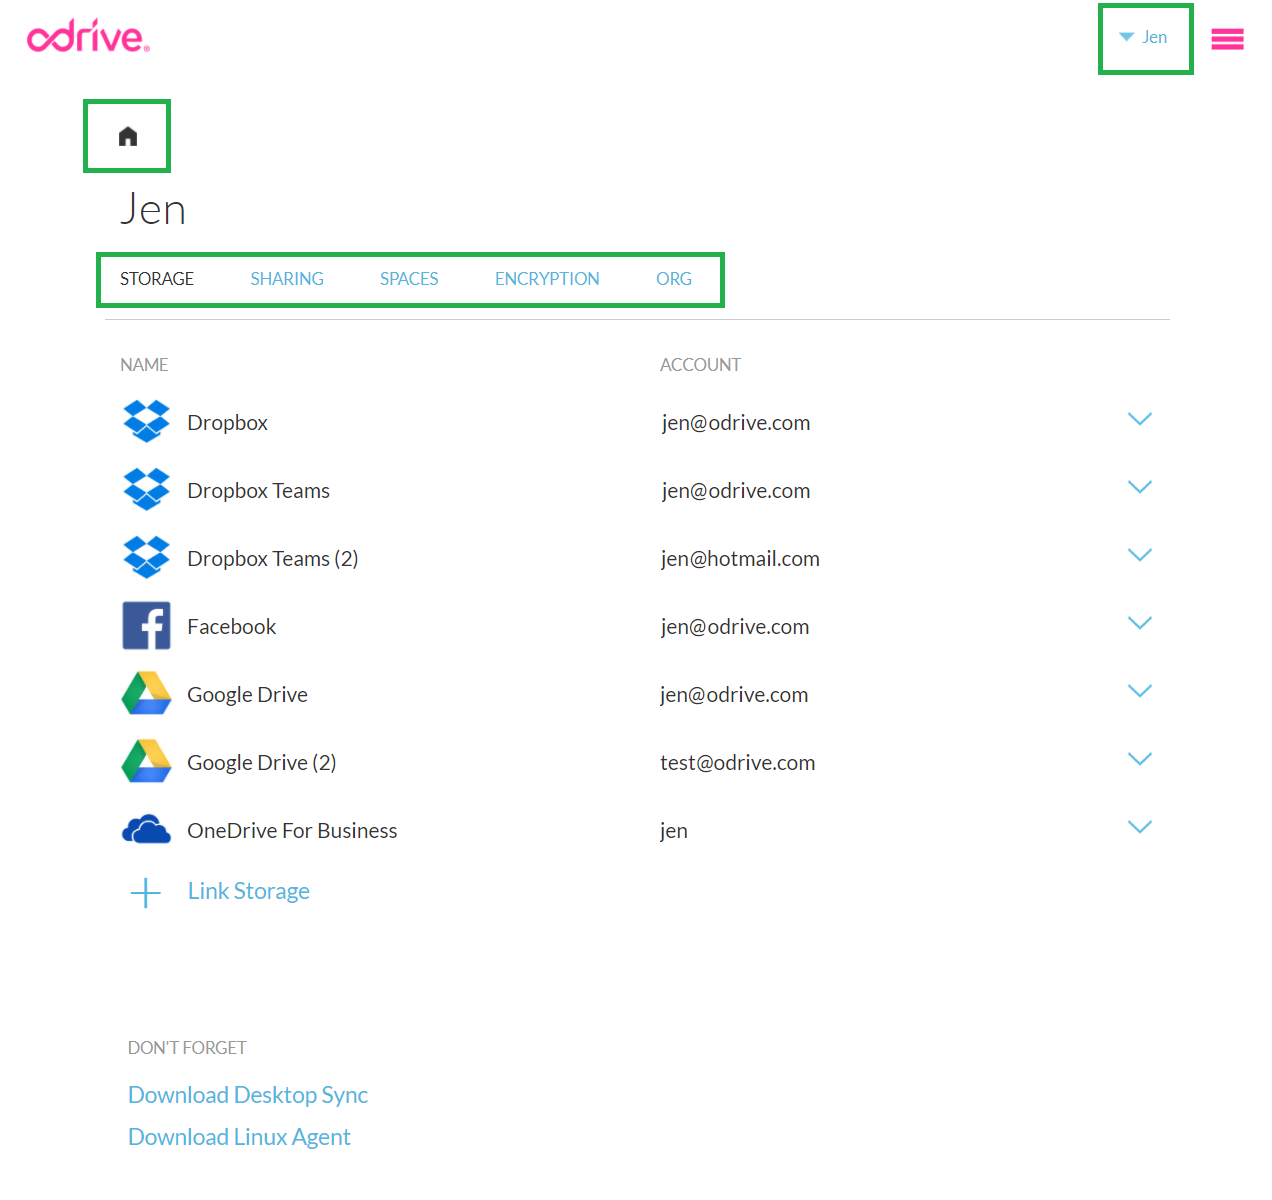This screenshot has height=1200, width=1272.
Task: Expand the Google Drive jen@odrive.com chevron
Action: (1139, 691)
